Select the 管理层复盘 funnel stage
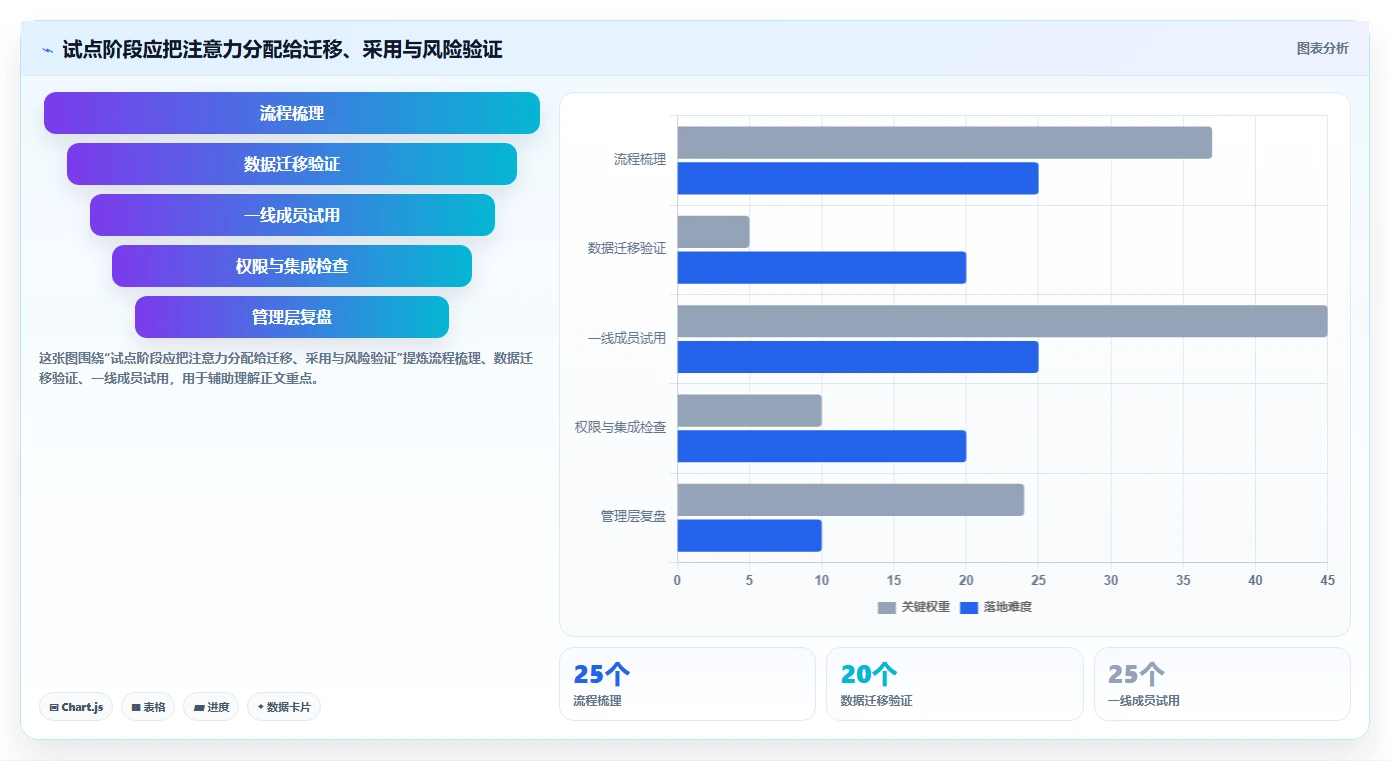The width and height of the screenshot is (1390, 761). point(292,317)
